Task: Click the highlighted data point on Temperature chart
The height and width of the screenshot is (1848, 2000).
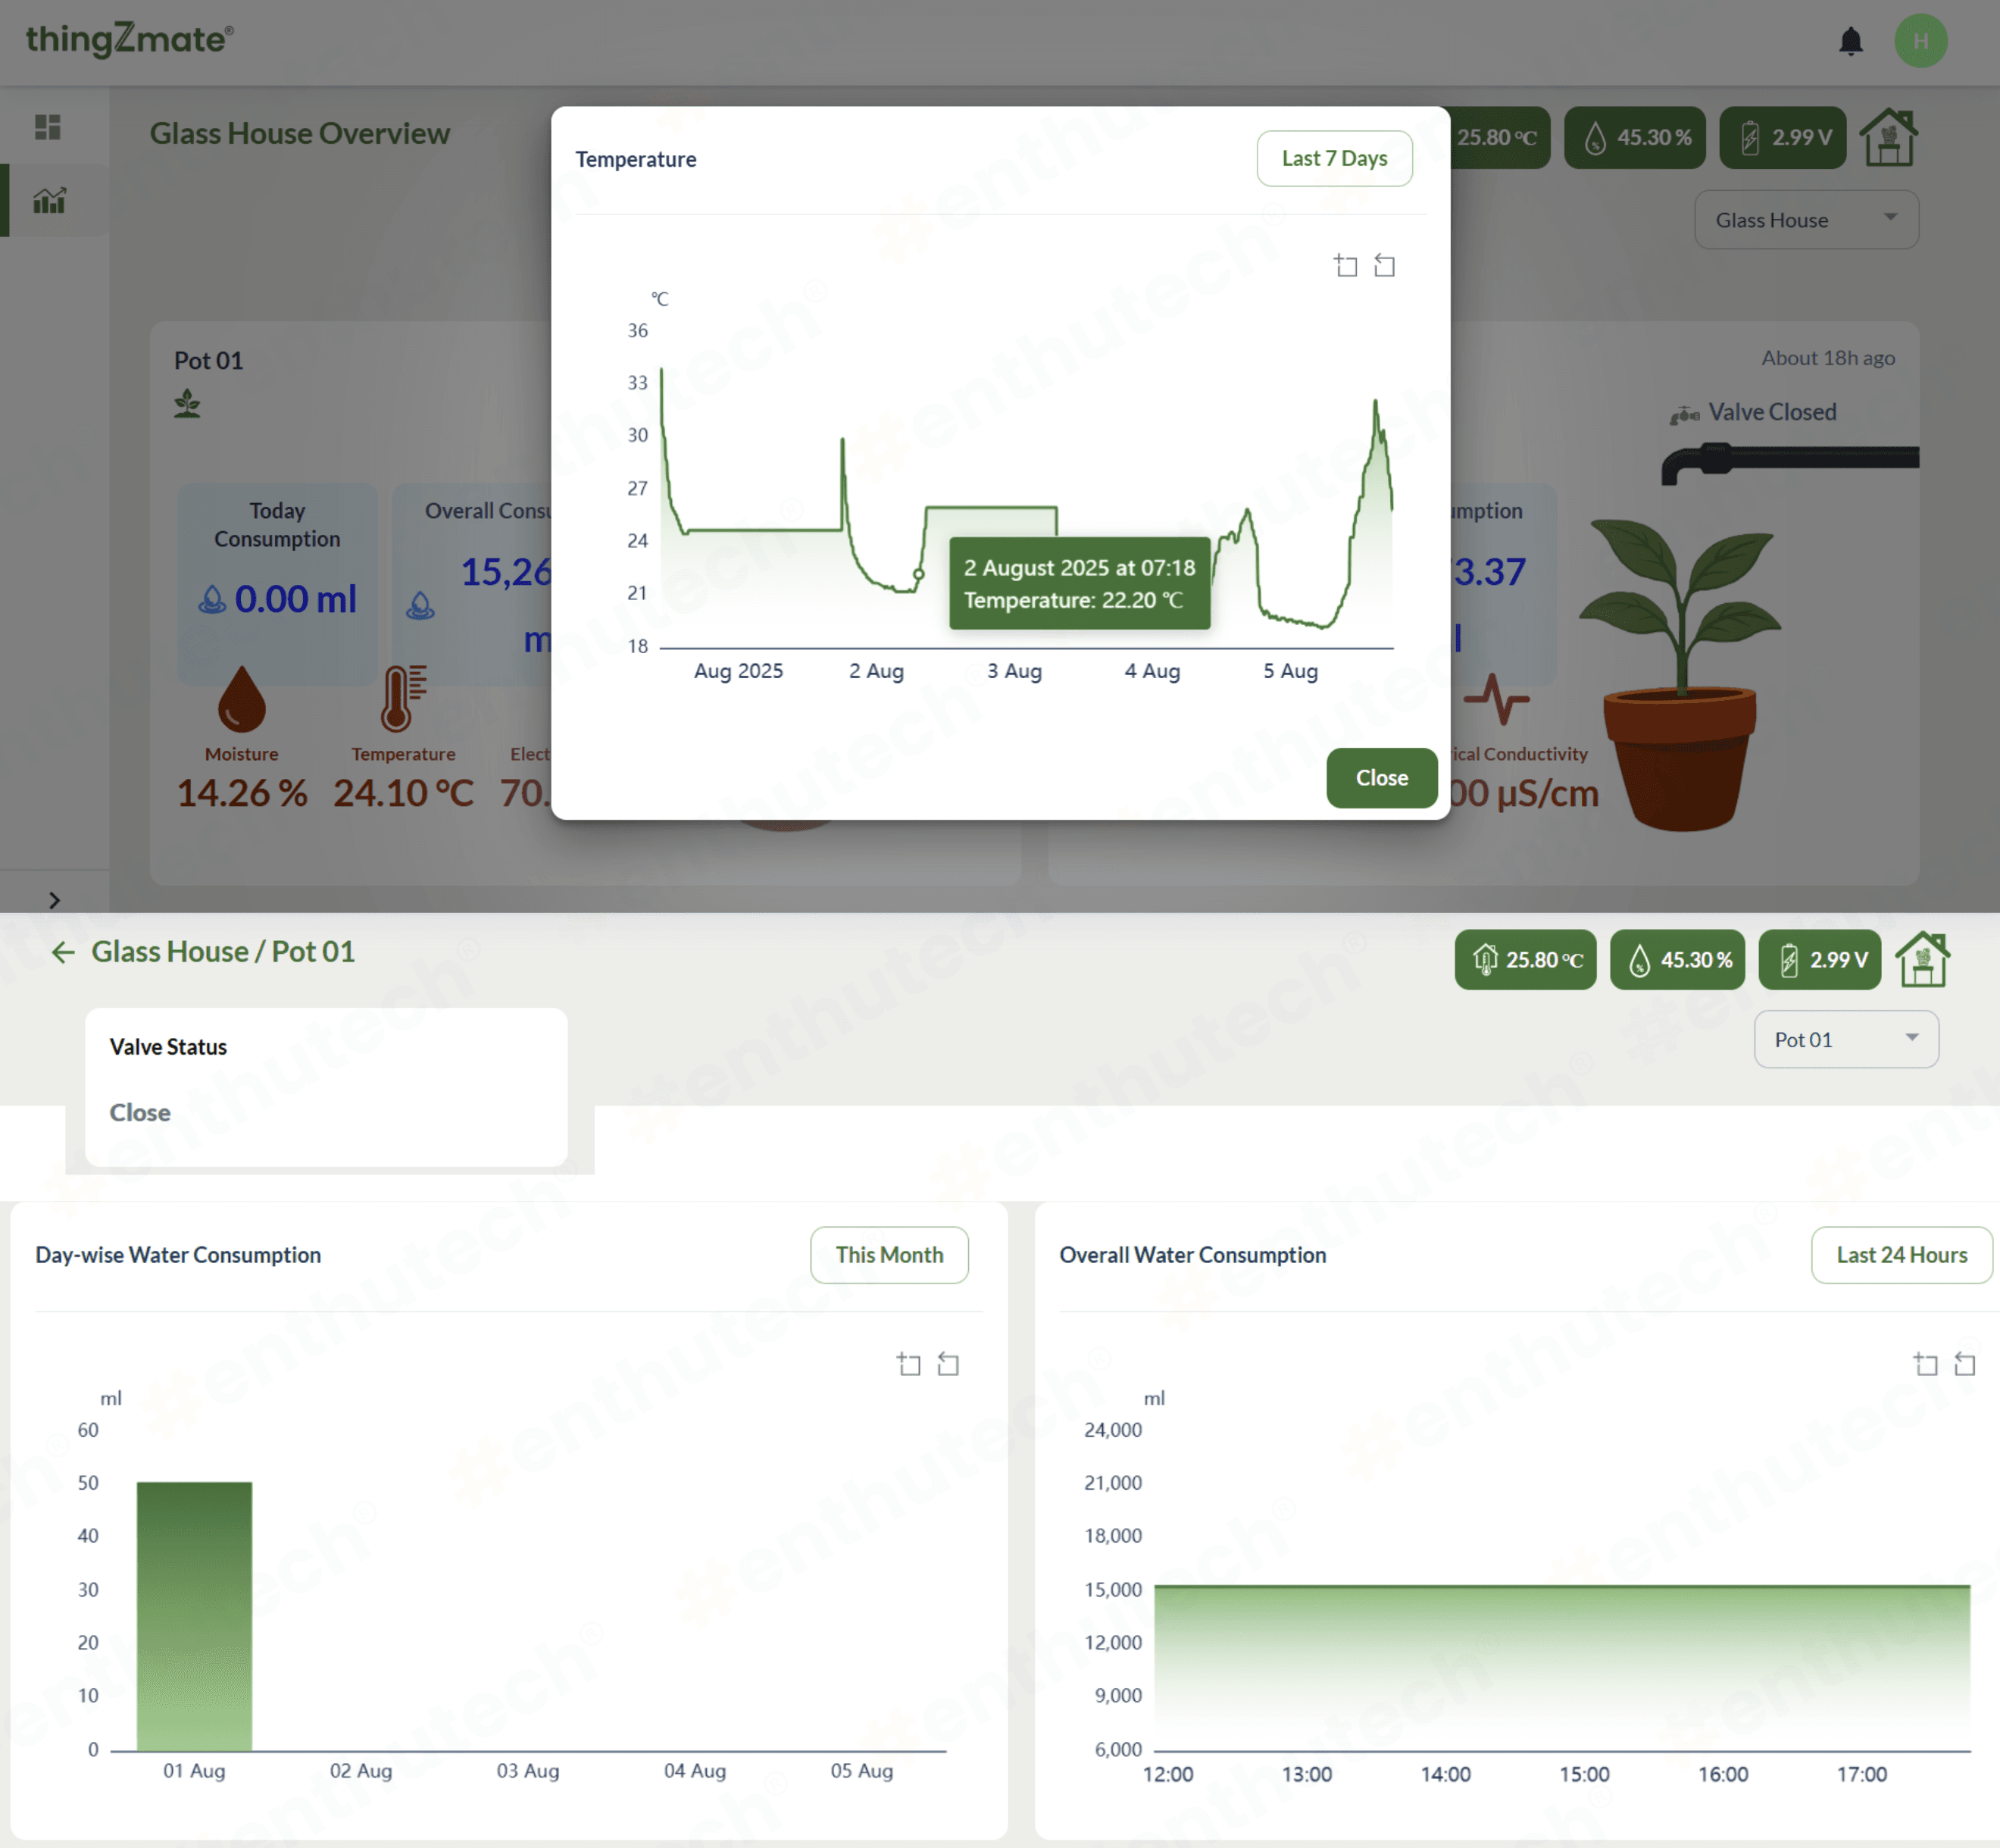Action: (x=918, y=574)
